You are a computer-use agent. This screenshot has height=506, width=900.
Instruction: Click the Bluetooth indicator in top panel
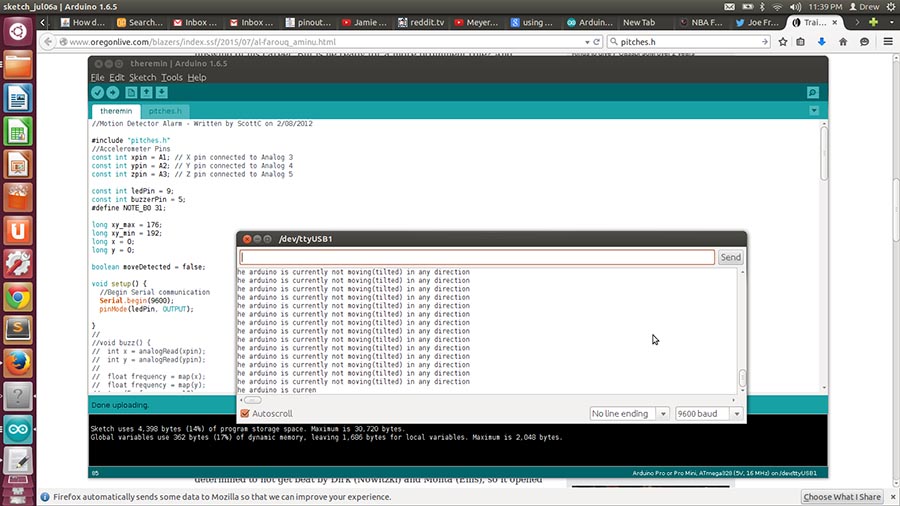coord(762,7)
